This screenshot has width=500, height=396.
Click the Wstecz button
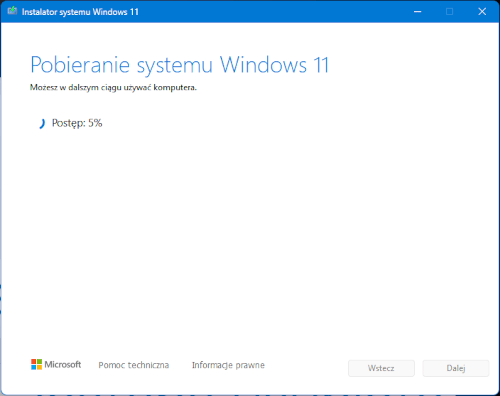(381, 368)
